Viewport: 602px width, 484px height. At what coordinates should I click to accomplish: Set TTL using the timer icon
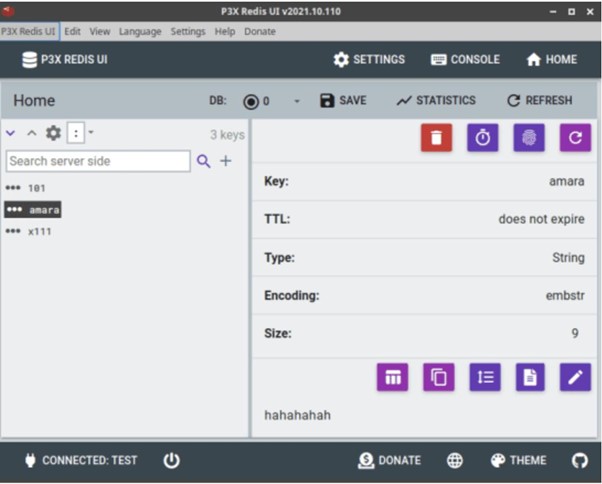pyautogui.click(x=483, y=137)
